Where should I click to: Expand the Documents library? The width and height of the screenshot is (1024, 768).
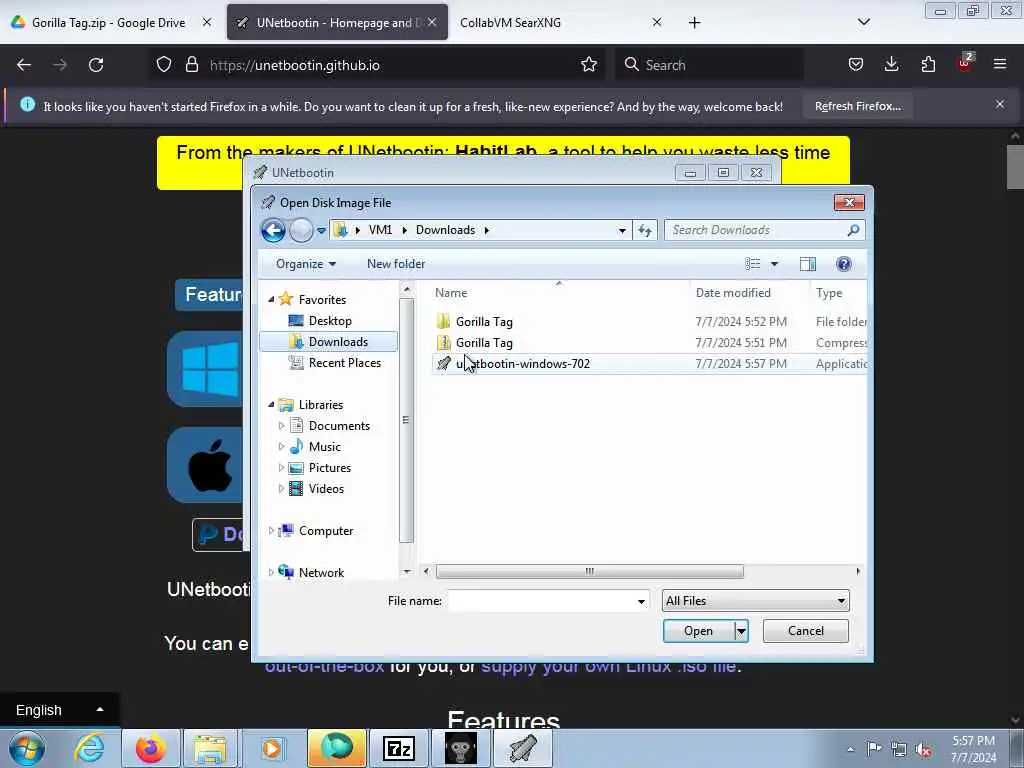coord(281,426)
